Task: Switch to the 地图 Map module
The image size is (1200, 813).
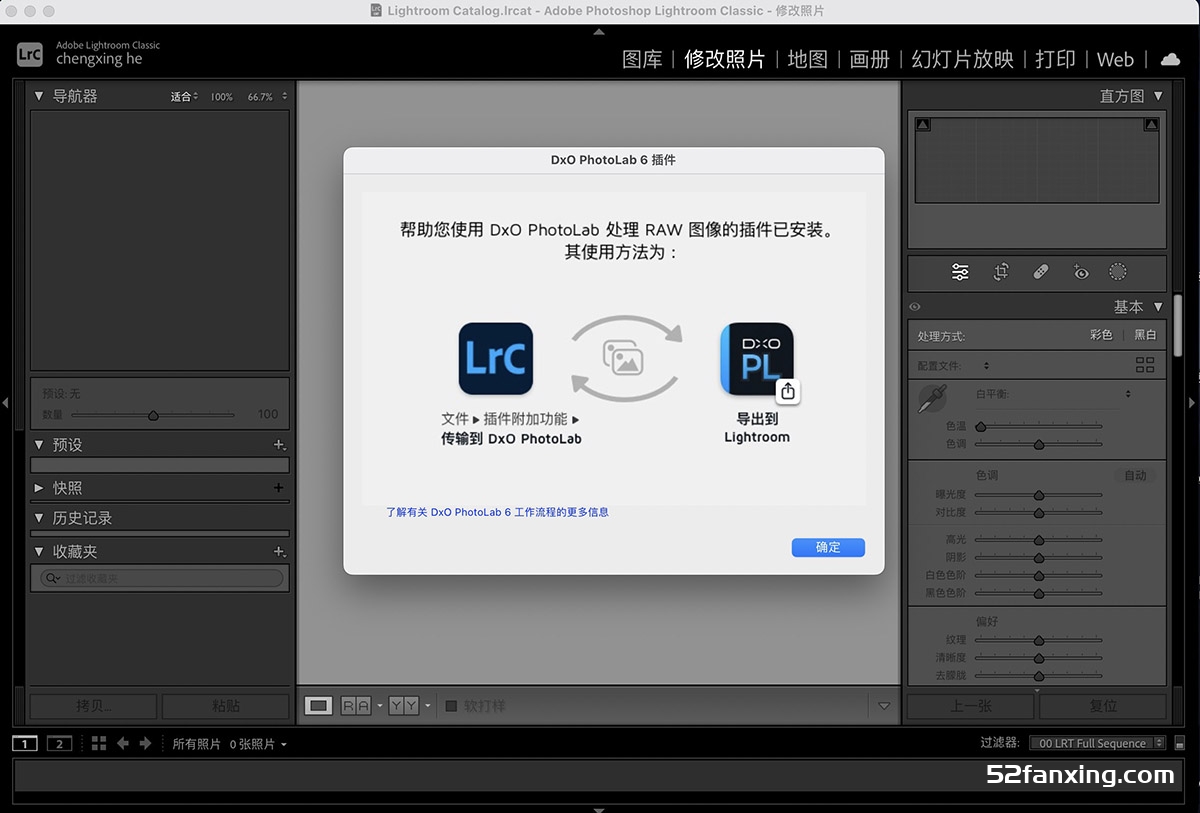Action: pos(808,59)
